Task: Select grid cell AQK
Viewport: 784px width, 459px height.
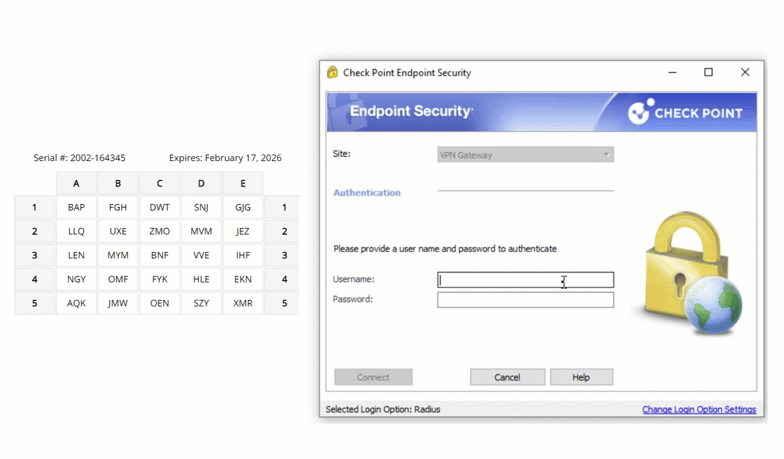Action: [x=76, y=303]
